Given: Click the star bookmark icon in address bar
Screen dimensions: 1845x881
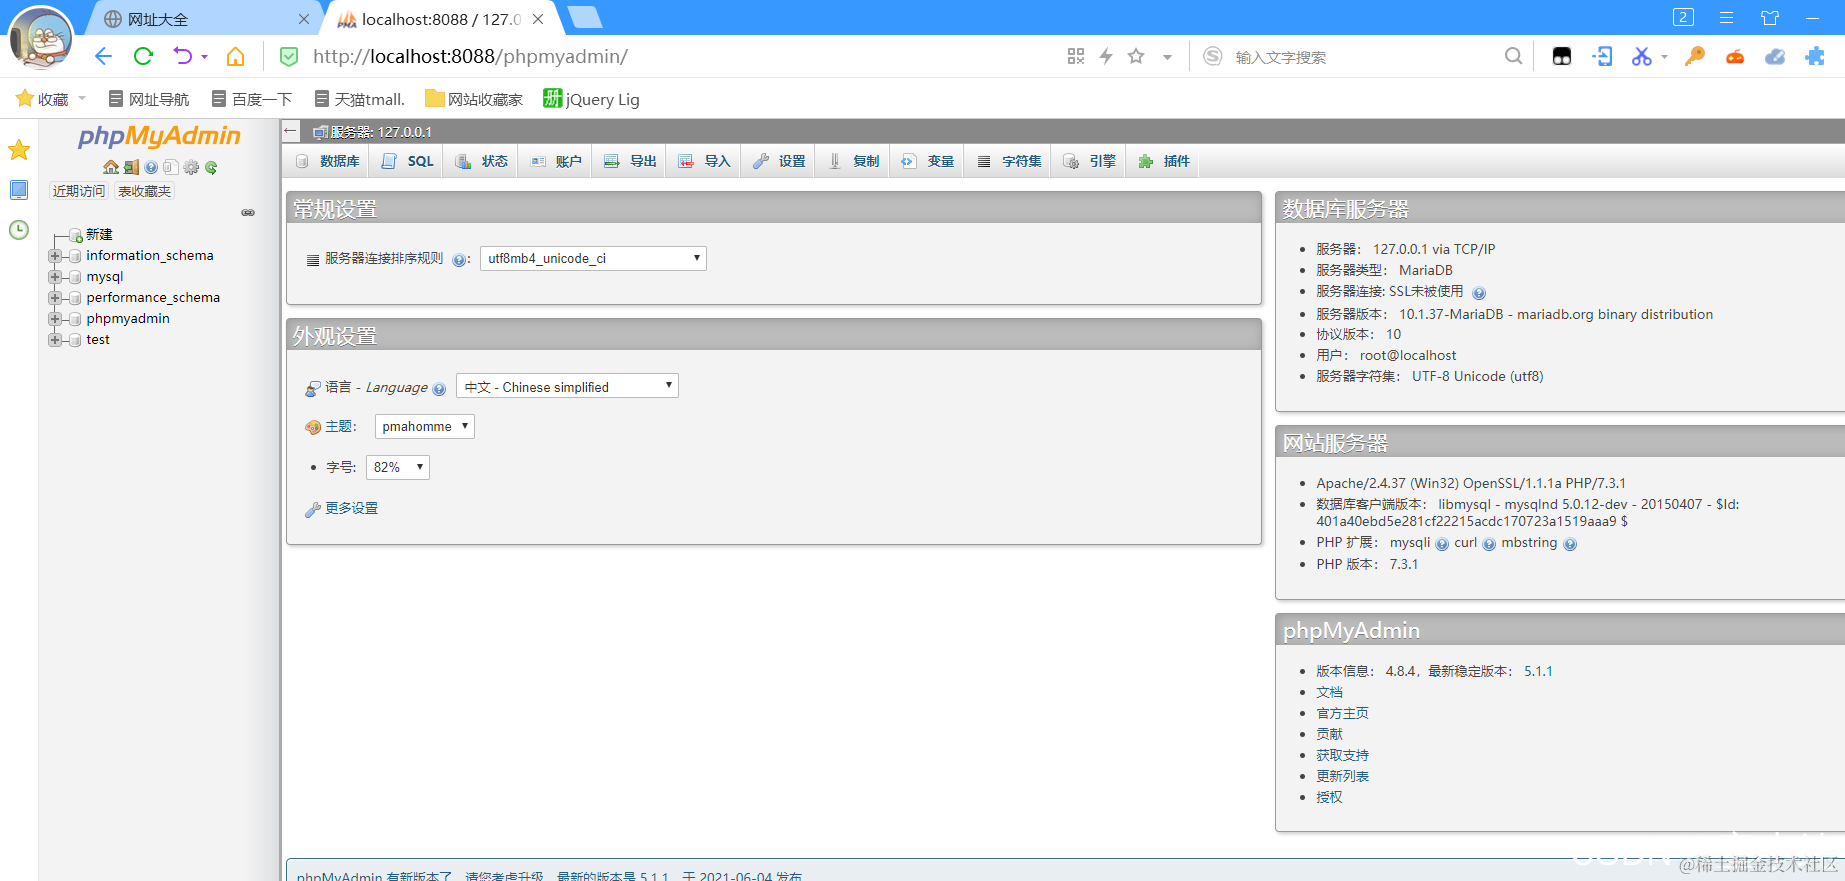Looking at the screenshot, I should tap(1136, 56).
